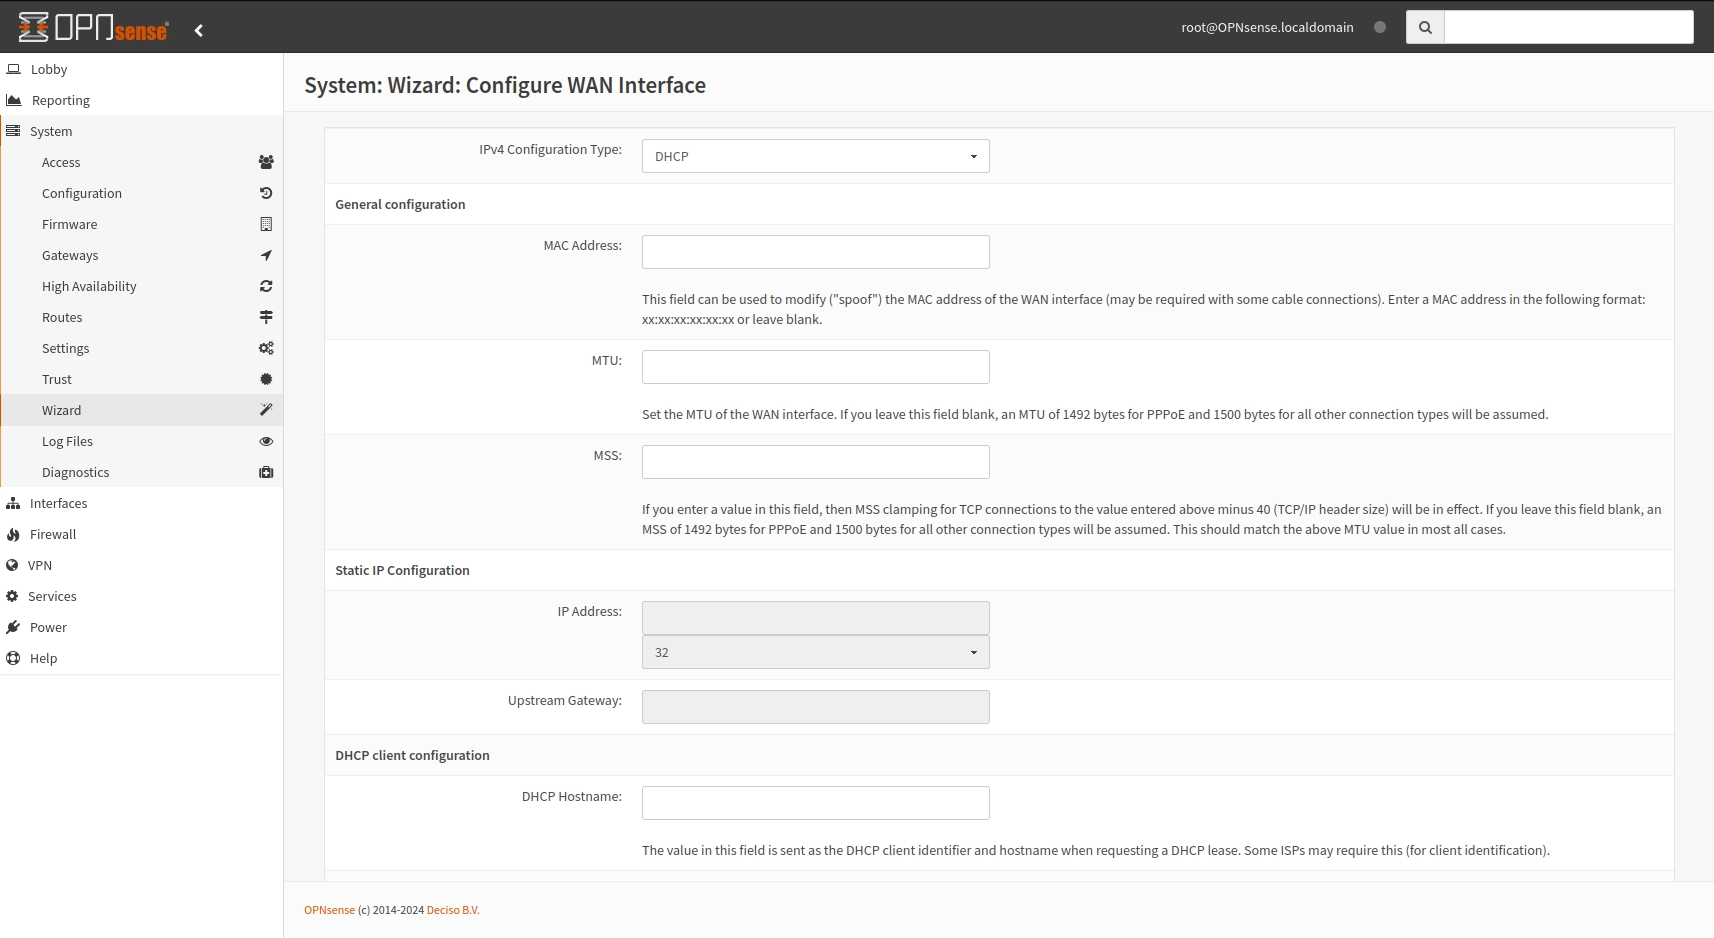
Task: Click the Deciso B.V. footer link
Action: click(x=453, y=910)
